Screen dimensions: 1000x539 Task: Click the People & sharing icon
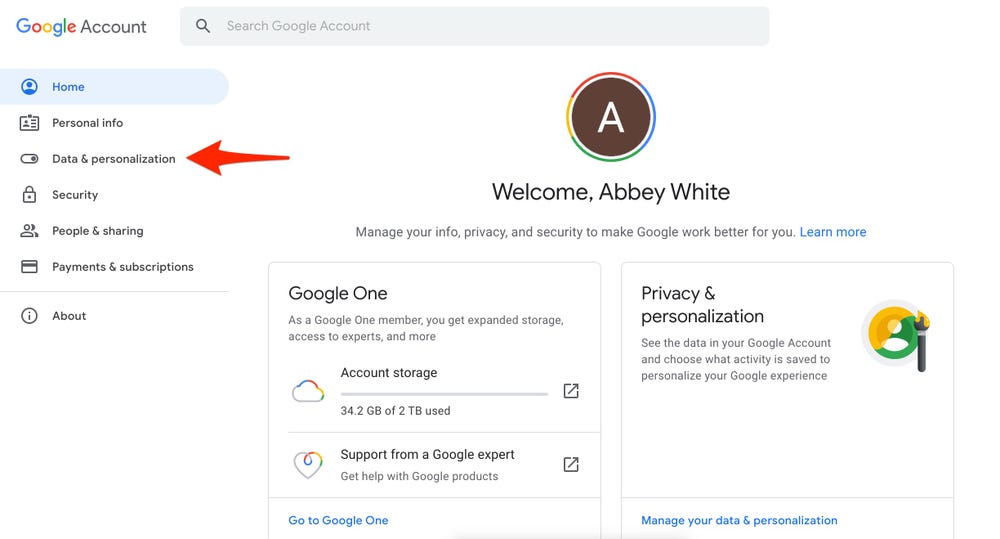(30, 231)
